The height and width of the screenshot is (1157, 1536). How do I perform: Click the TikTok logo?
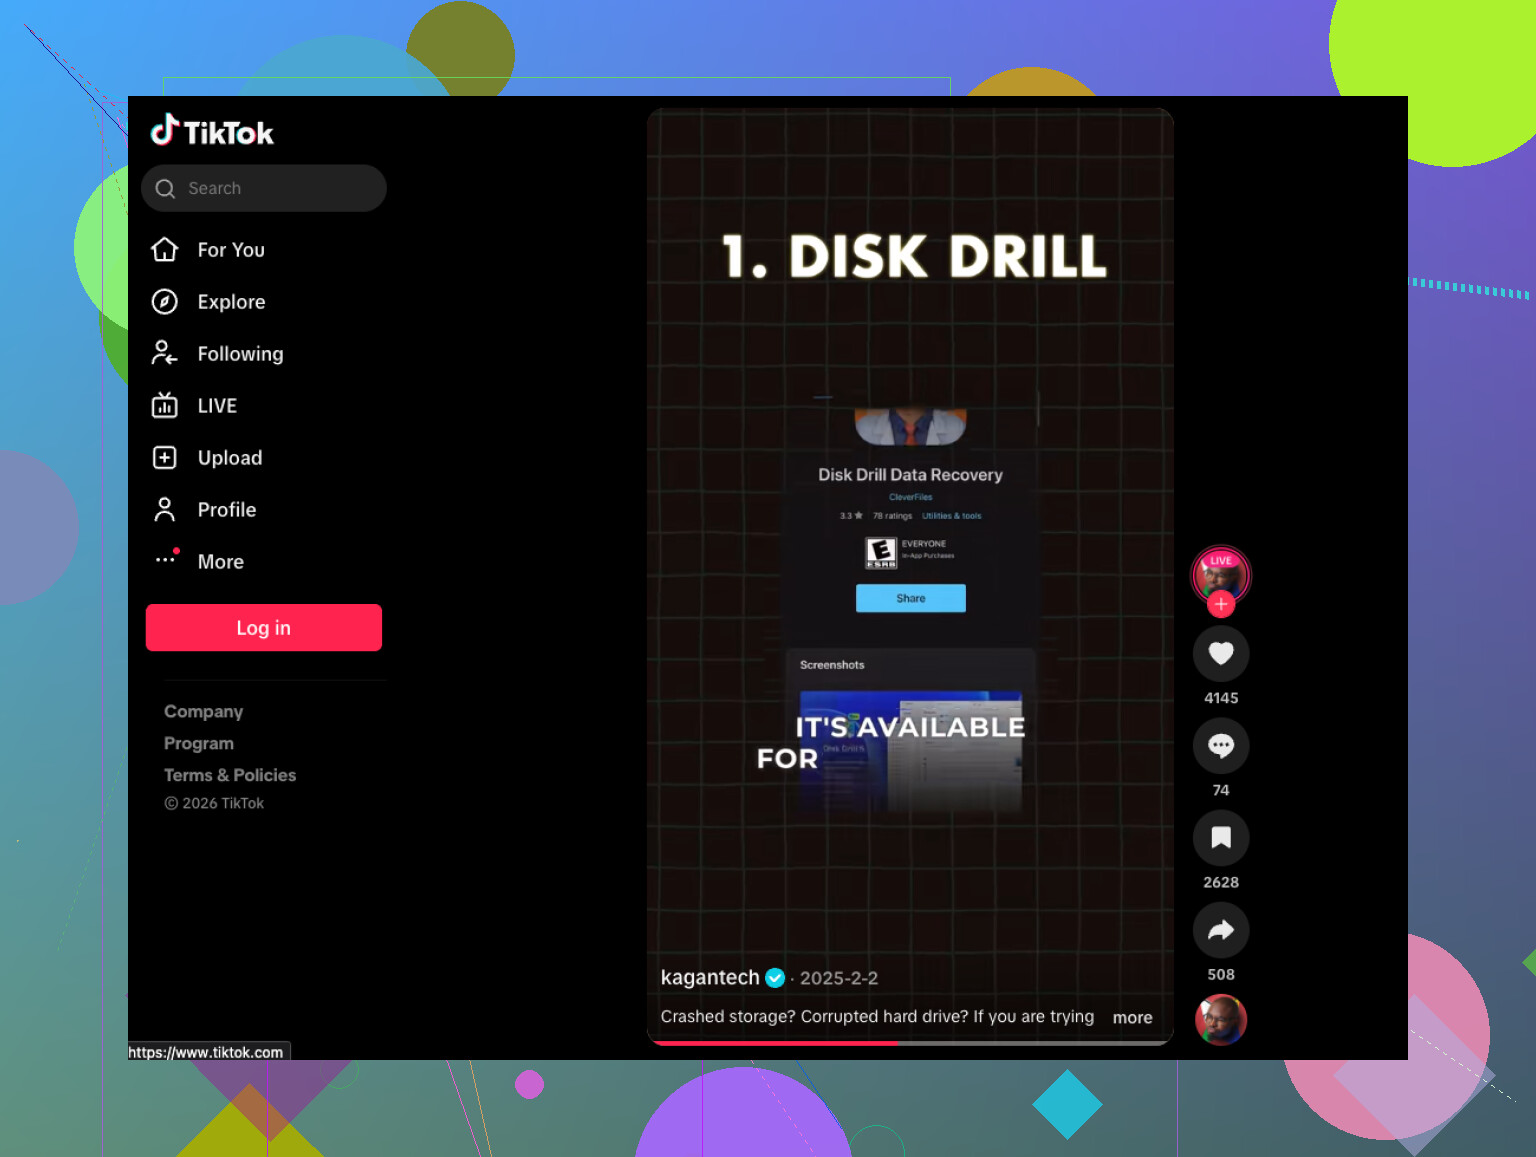212,131
